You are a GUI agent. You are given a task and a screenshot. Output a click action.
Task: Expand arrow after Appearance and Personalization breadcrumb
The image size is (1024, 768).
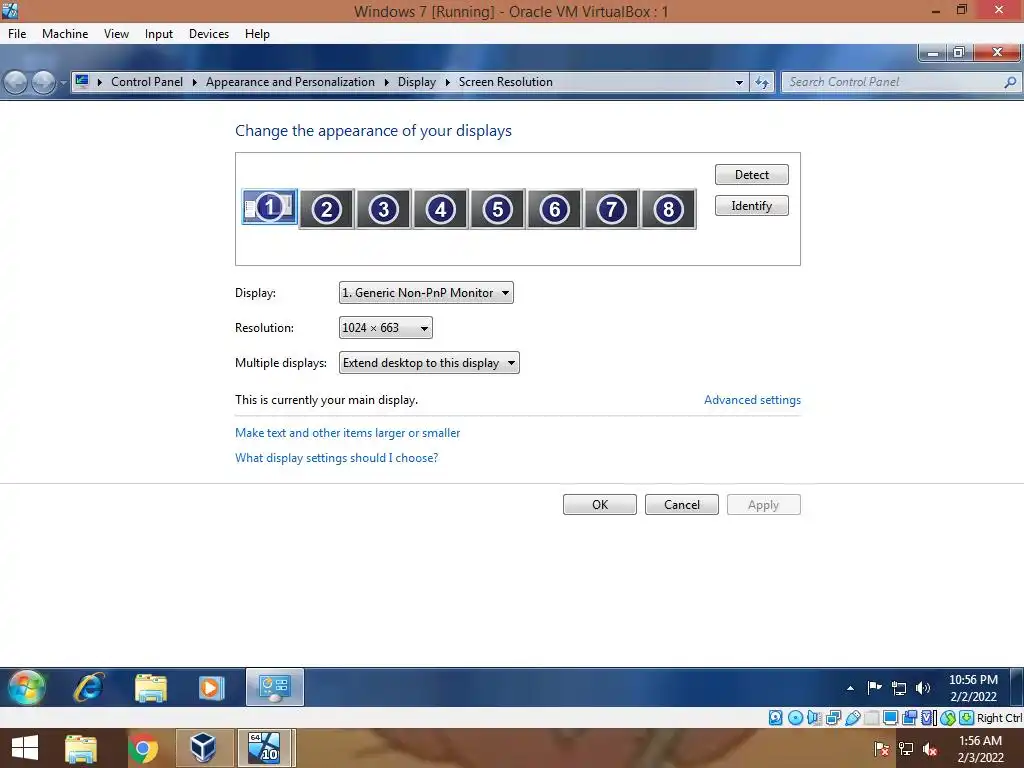(x=387, y=82)
